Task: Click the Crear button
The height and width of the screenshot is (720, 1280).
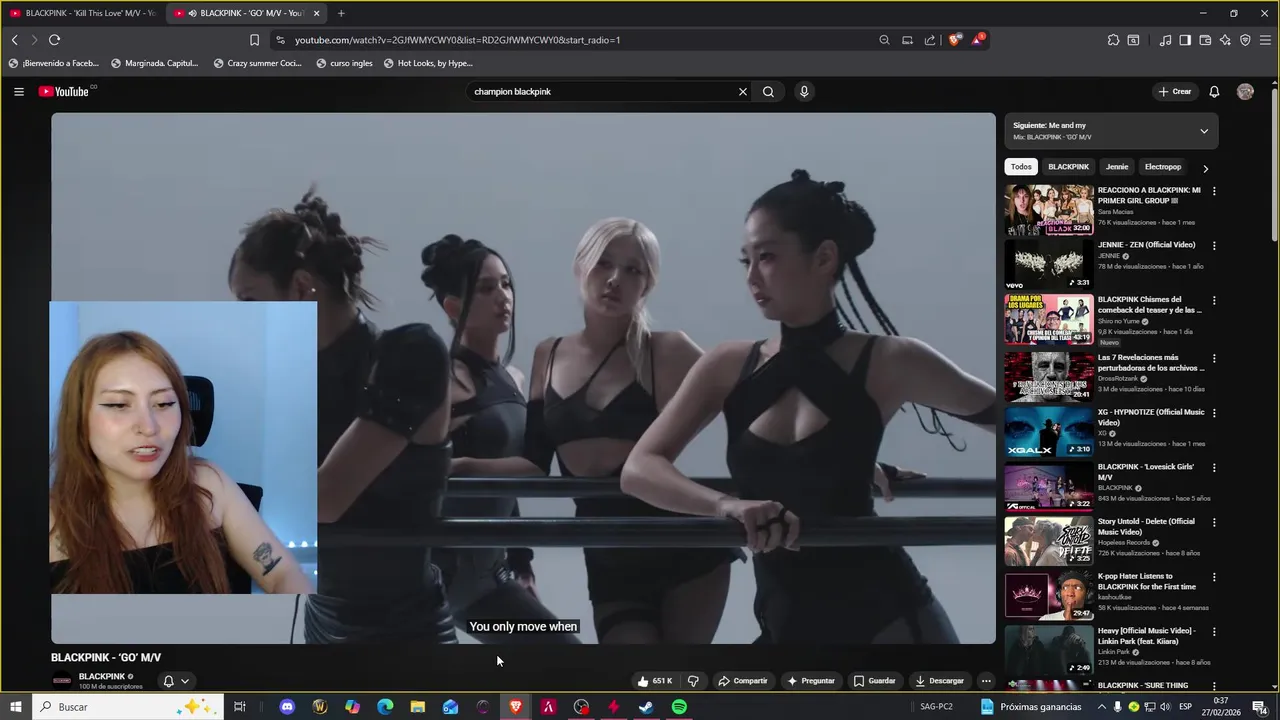Action: [1175, 91]
